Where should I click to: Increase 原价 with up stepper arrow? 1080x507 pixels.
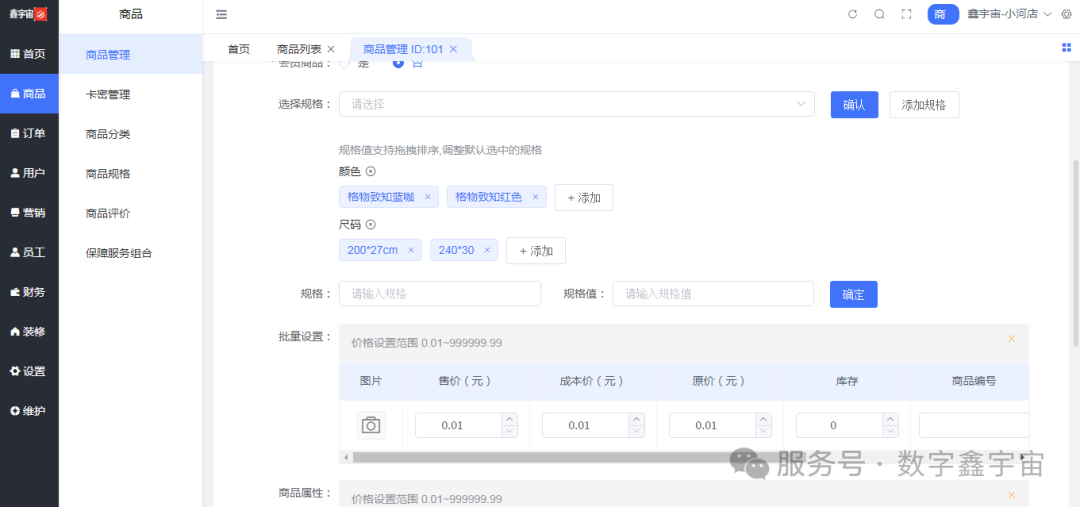tap(764, 419)
